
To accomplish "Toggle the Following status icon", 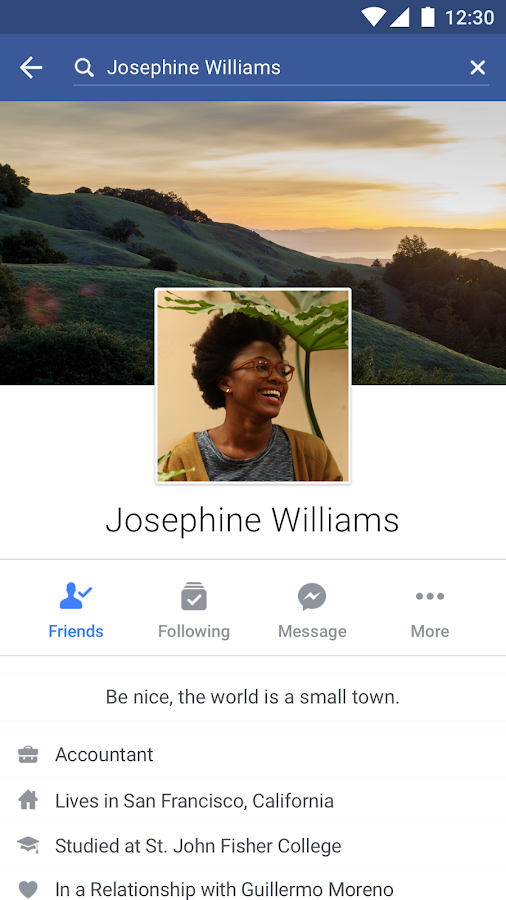I will tap(194, 596).
